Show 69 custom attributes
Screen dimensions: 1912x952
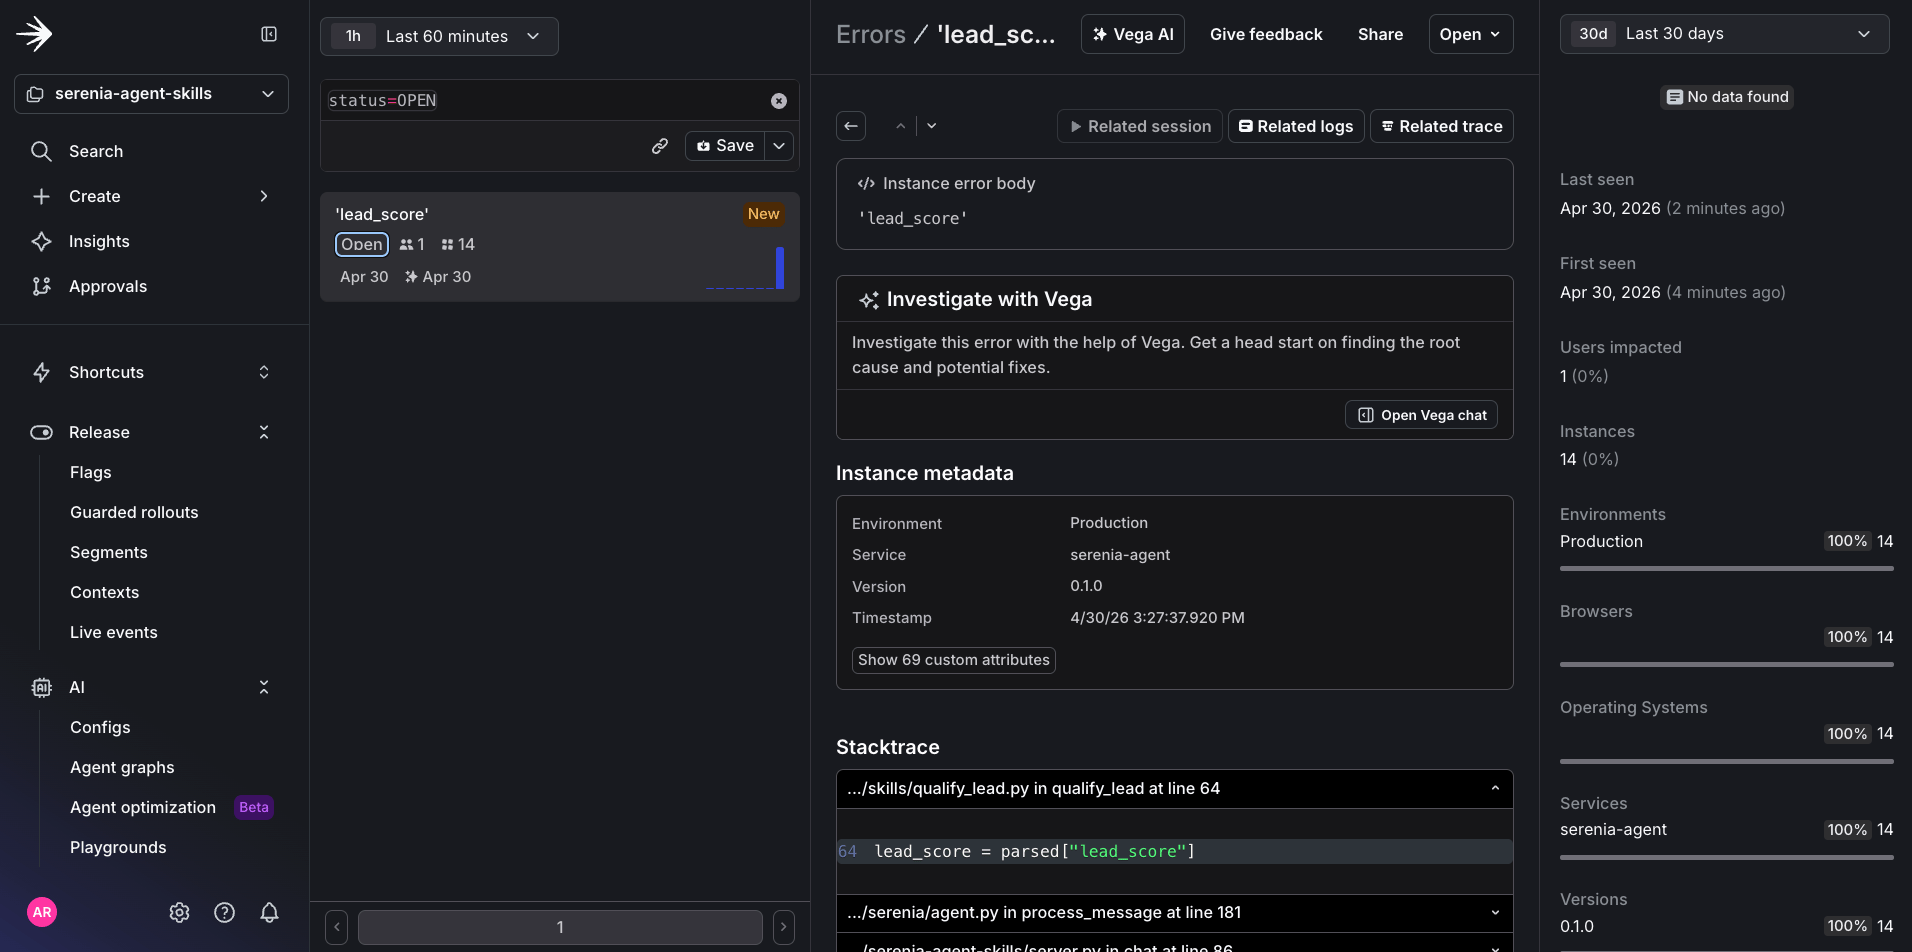coord(954,660)
